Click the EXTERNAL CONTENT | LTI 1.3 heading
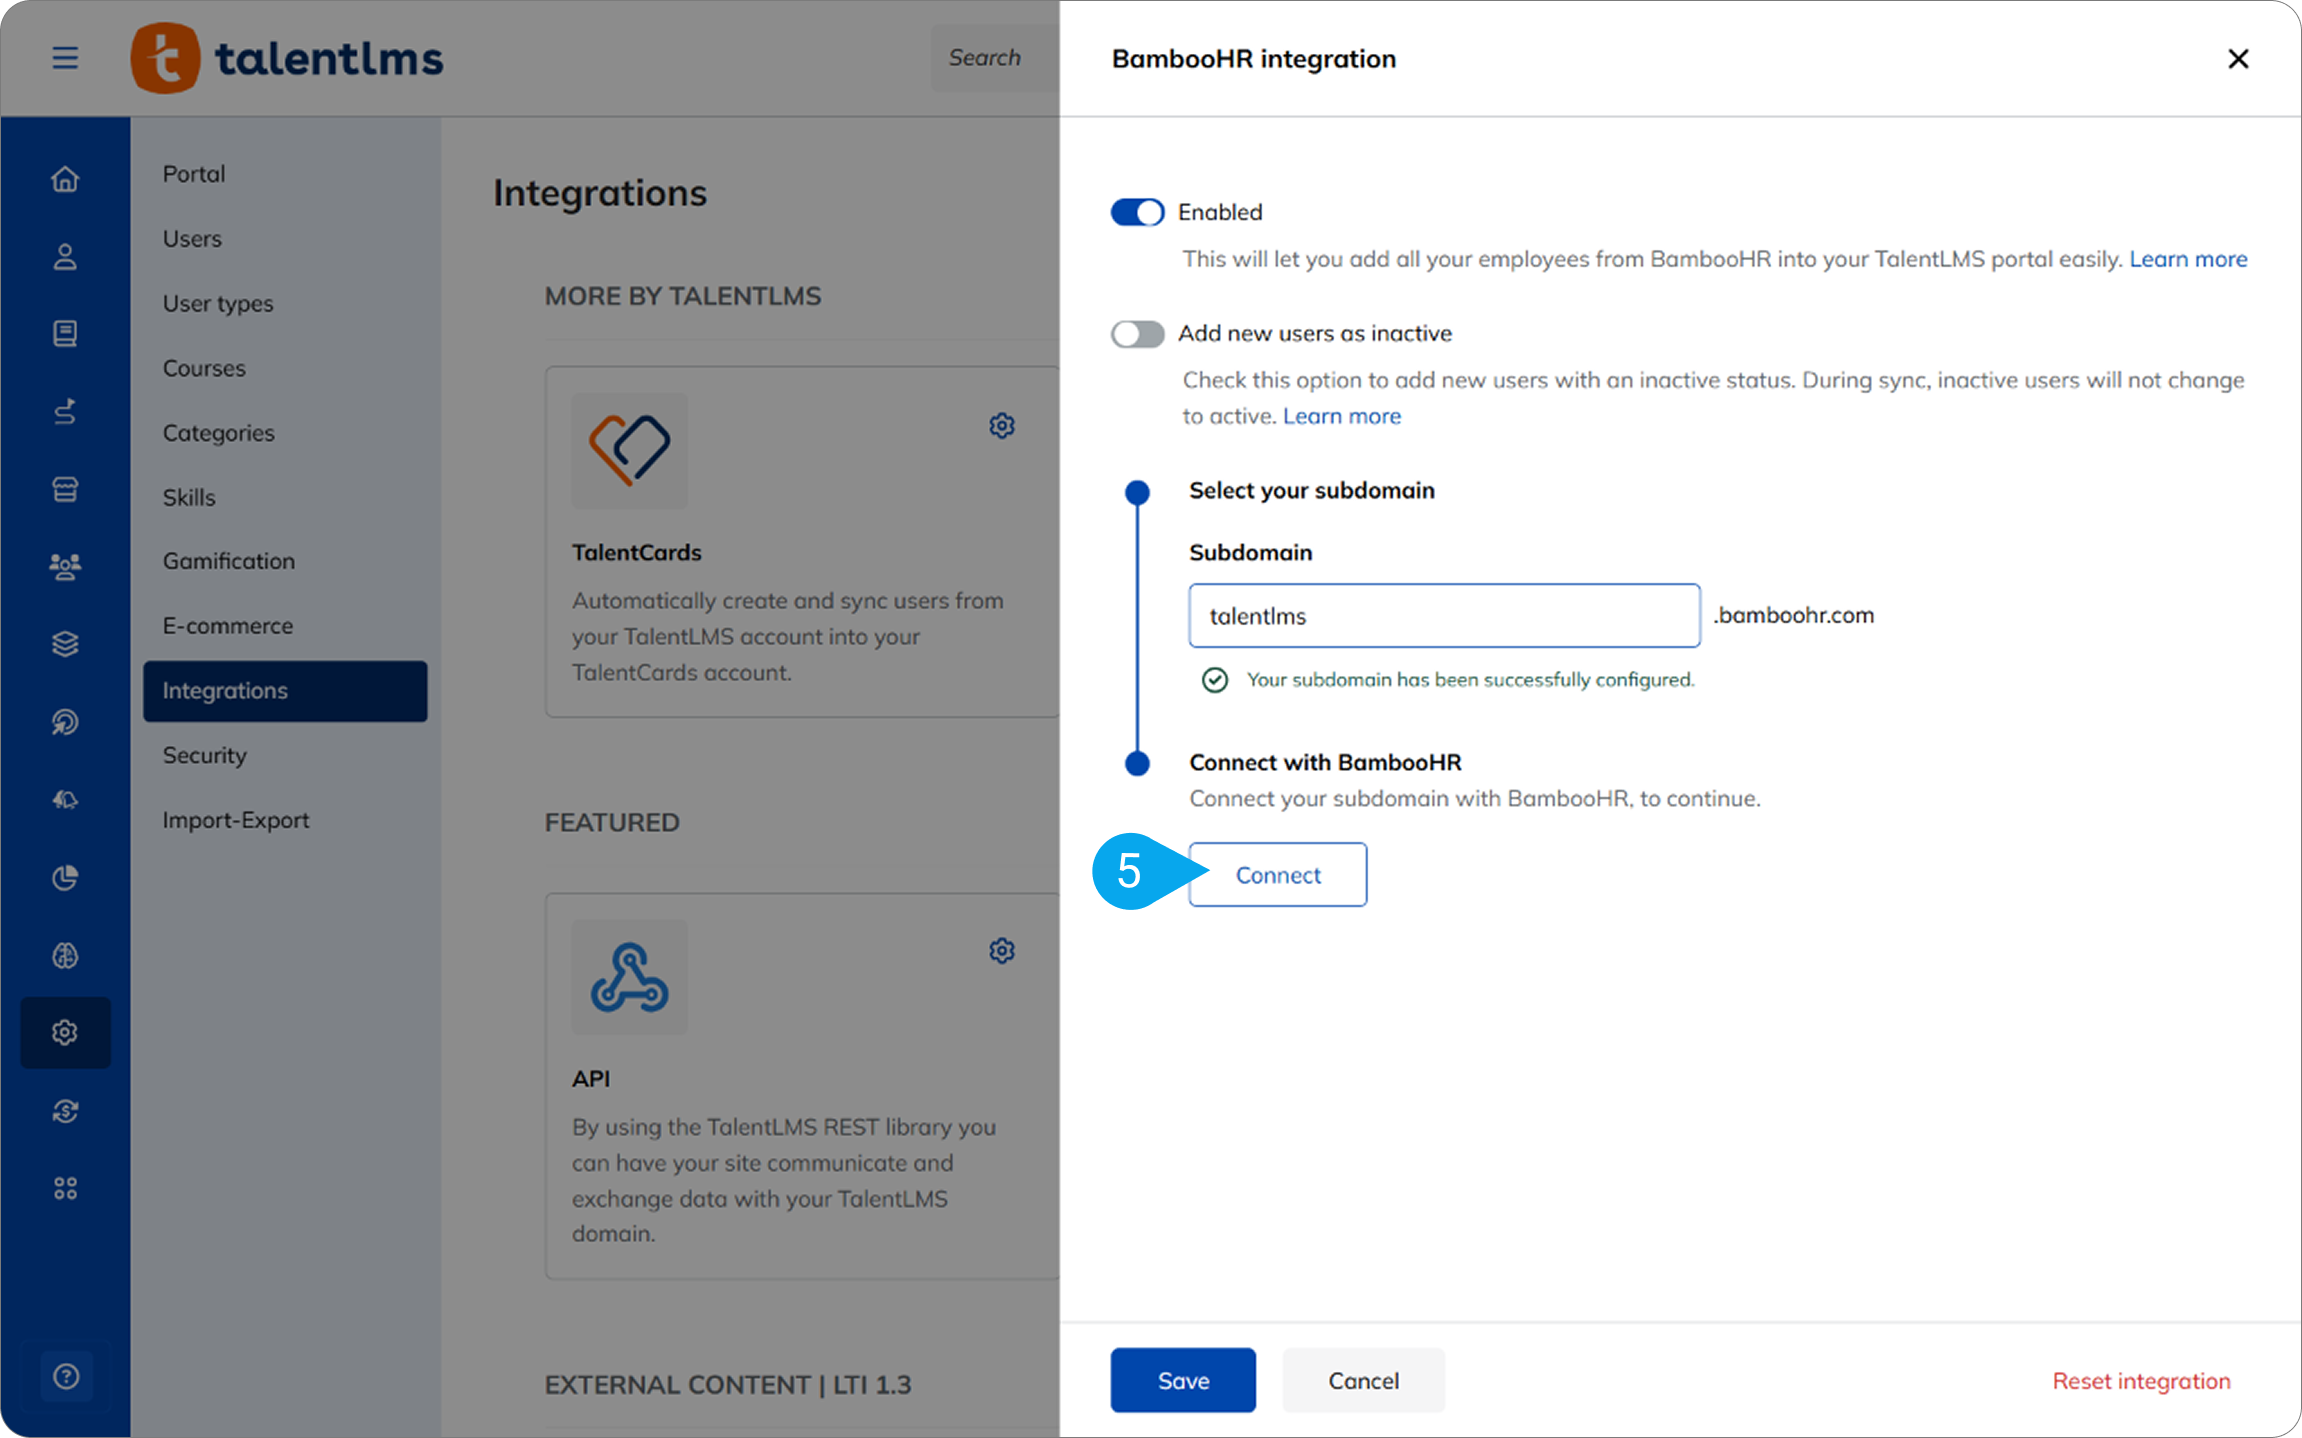2302x1438 pixels. pyautogui.click(x=728, y=1384)
